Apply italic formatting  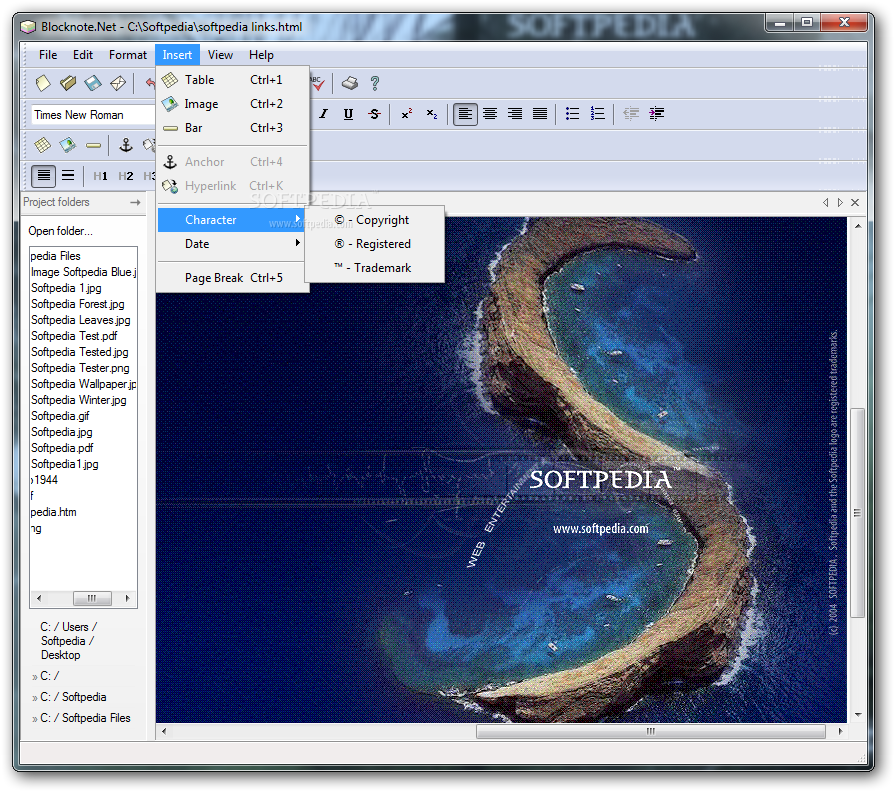(x=324, y=114)
